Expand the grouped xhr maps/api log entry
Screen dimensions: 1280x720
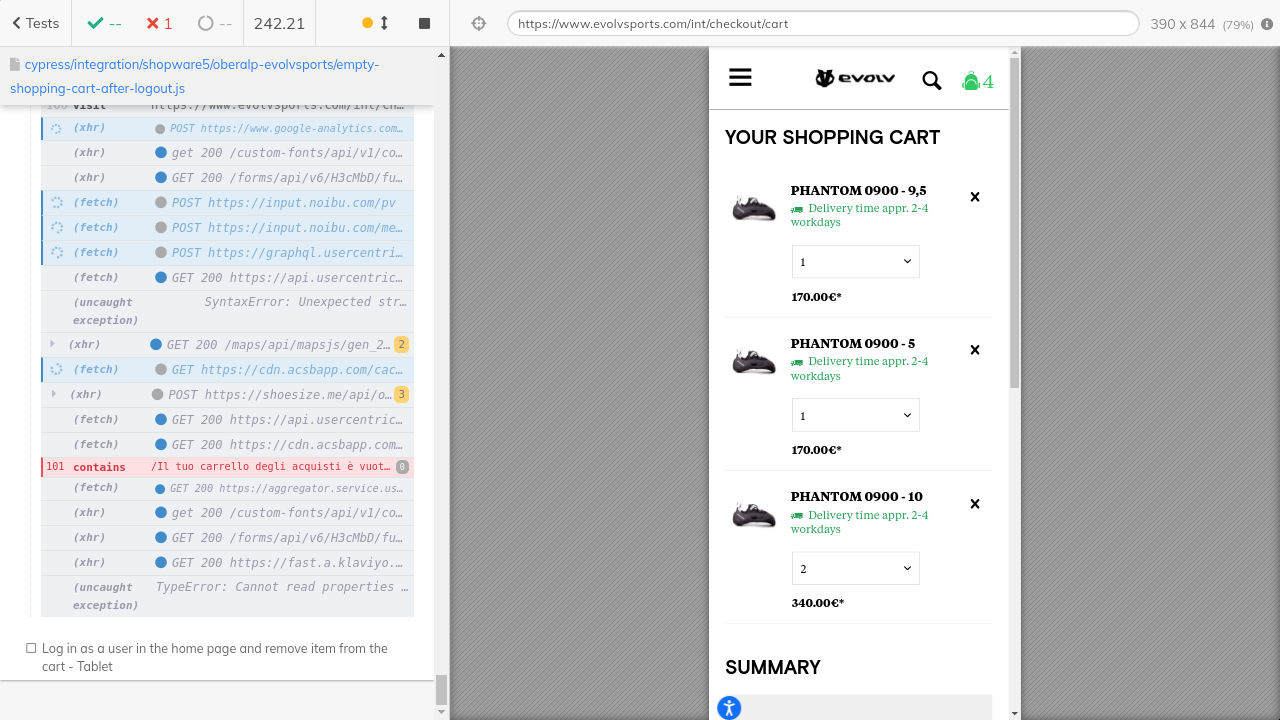[x=52, y=344]
